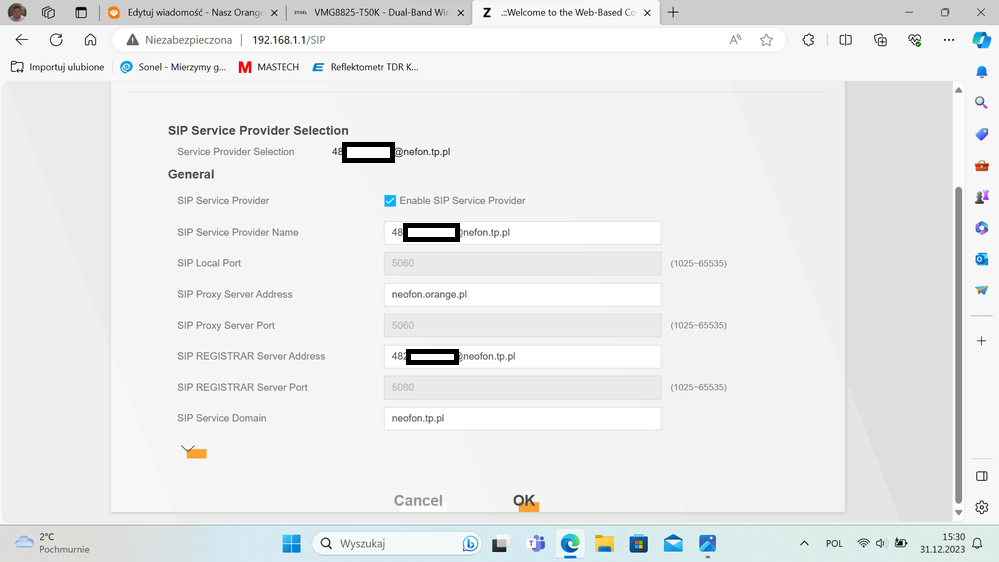Go to browser home page

(x=90, y=40)
